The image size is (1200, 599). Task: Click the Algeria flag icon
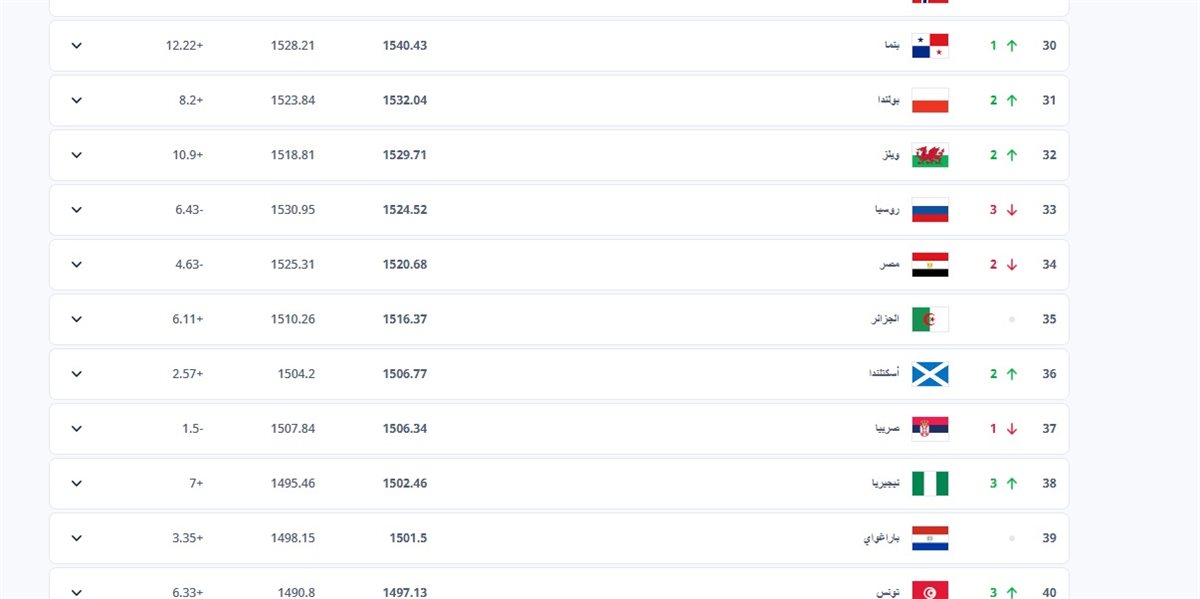[929, 319]
